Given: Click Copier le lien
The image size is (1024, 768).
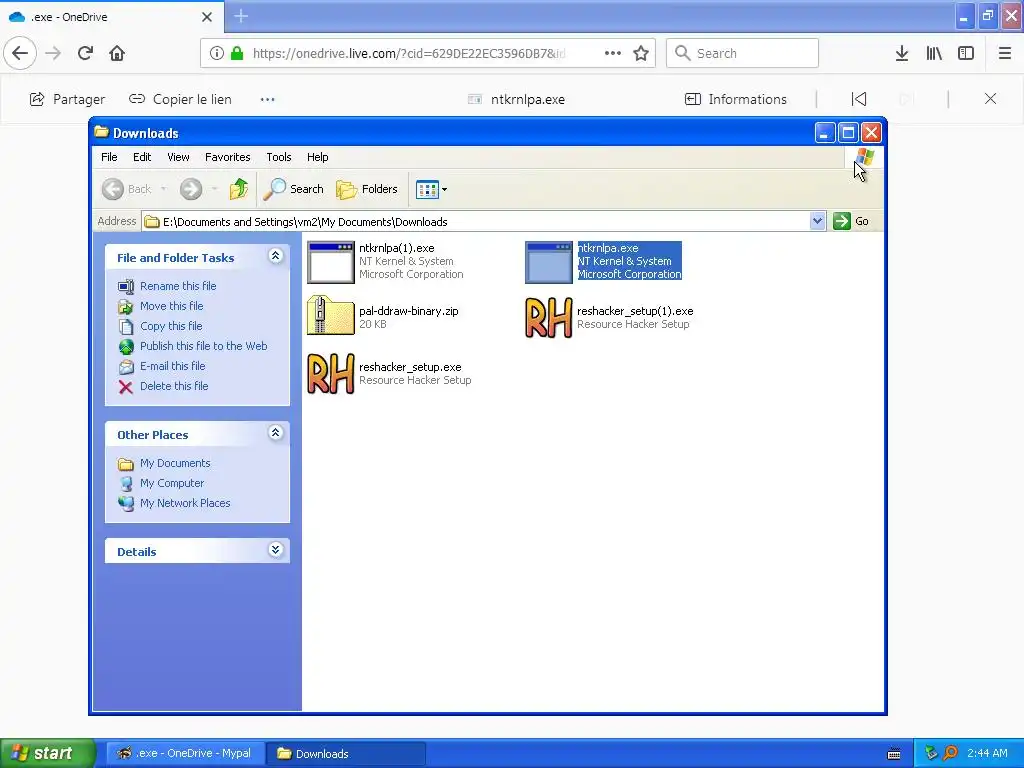Looking at the screenshot, I should [180, 99].
